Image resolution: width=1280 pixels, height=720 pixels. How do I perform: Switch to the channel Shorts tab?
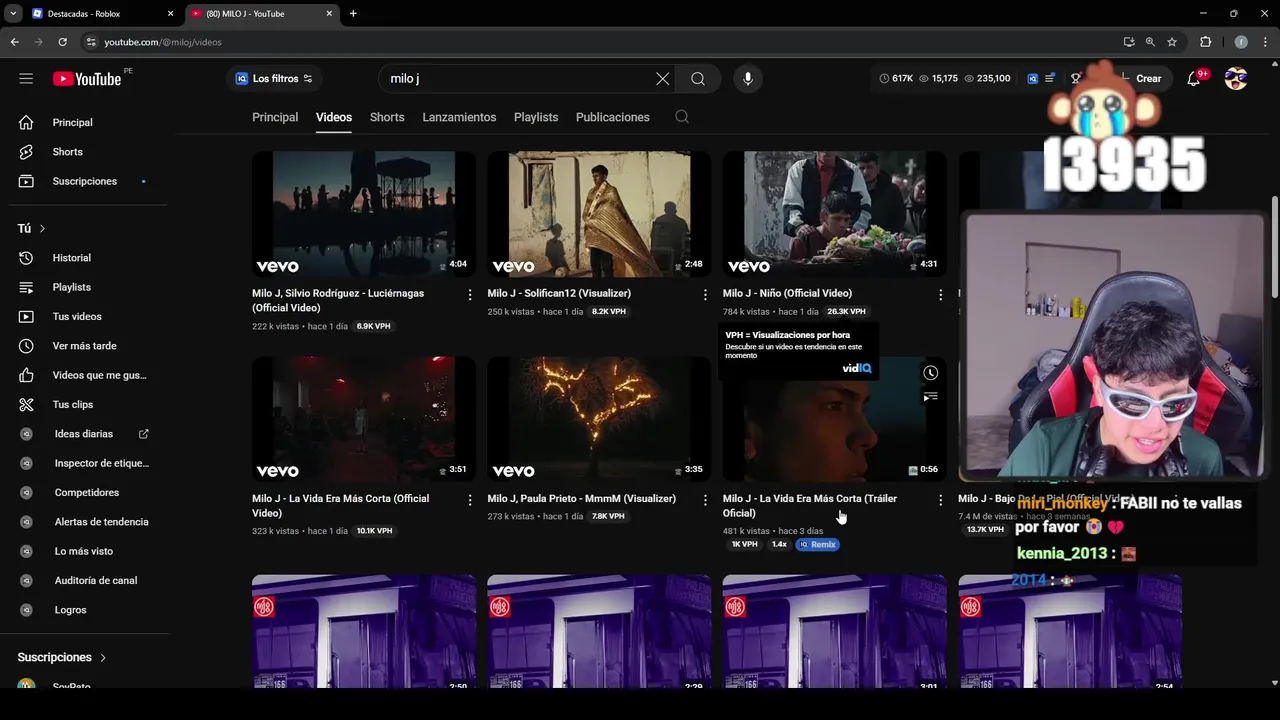(x=387, y=117)
